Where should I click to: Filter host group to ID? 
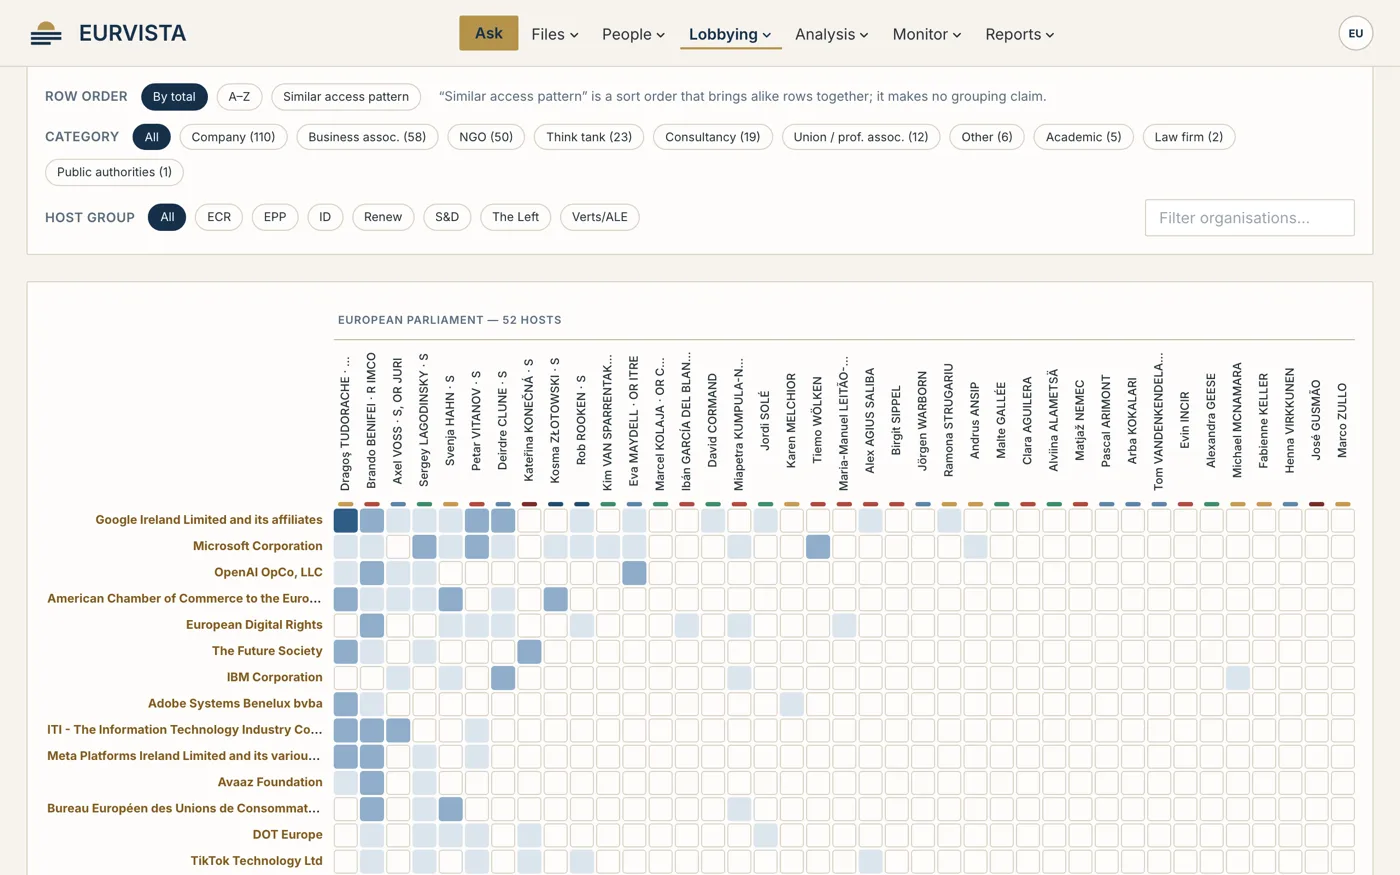point(325,217)
